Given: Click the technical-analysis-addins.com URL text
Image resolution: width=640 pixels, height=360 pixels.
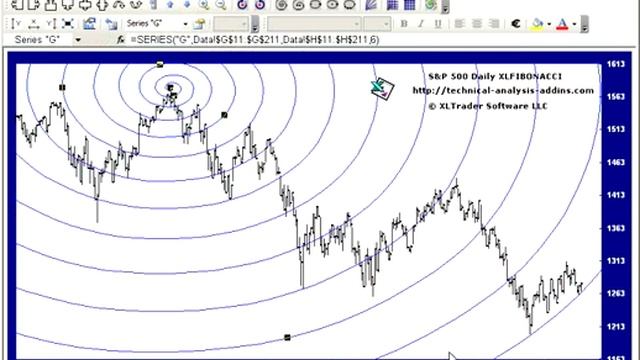Looking at the screenshot, I should [x=503, y=91].
